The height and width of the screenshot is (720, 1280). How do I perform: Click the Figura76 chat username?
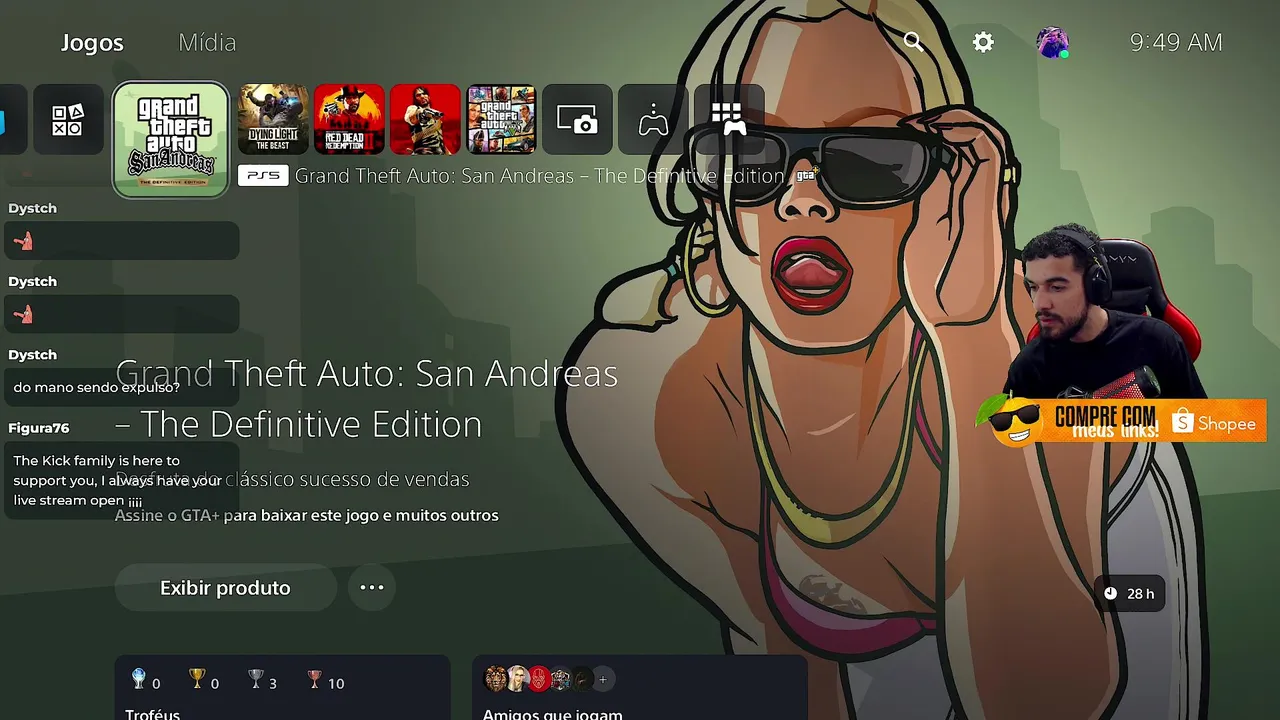pyautogui.click(x=39, y=428)
